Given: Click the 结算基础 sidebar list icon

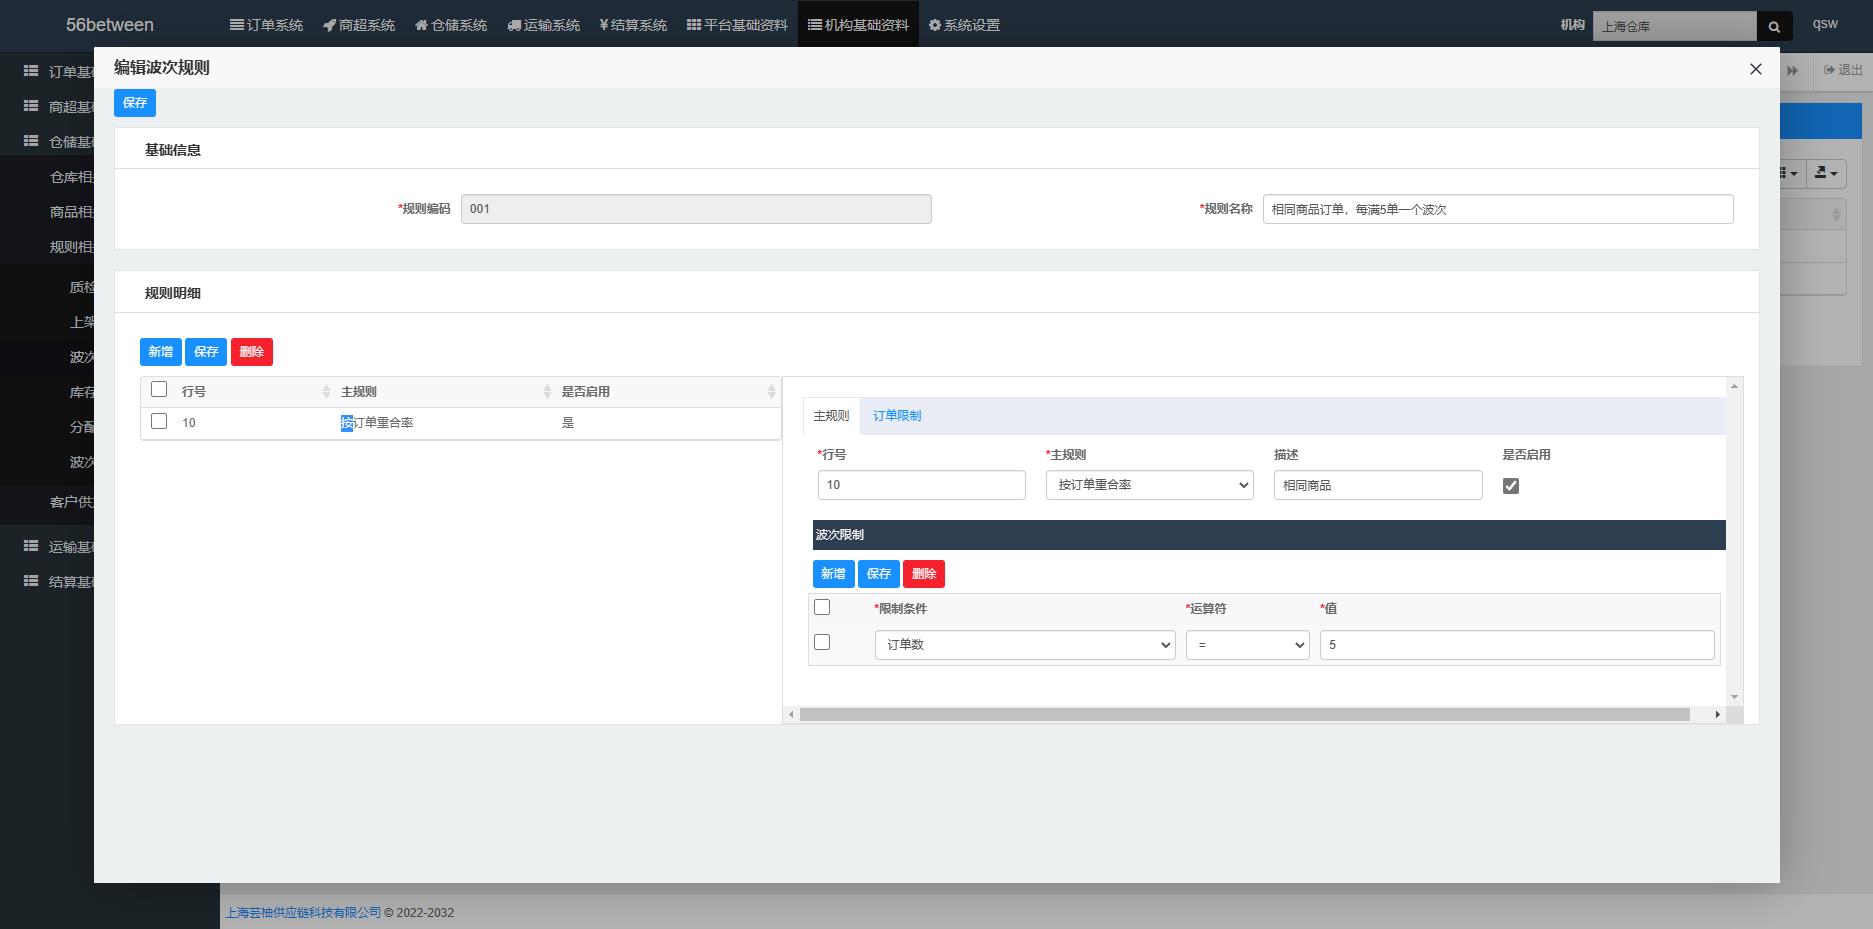Looking at the screenshot, I should coord(31,581).
